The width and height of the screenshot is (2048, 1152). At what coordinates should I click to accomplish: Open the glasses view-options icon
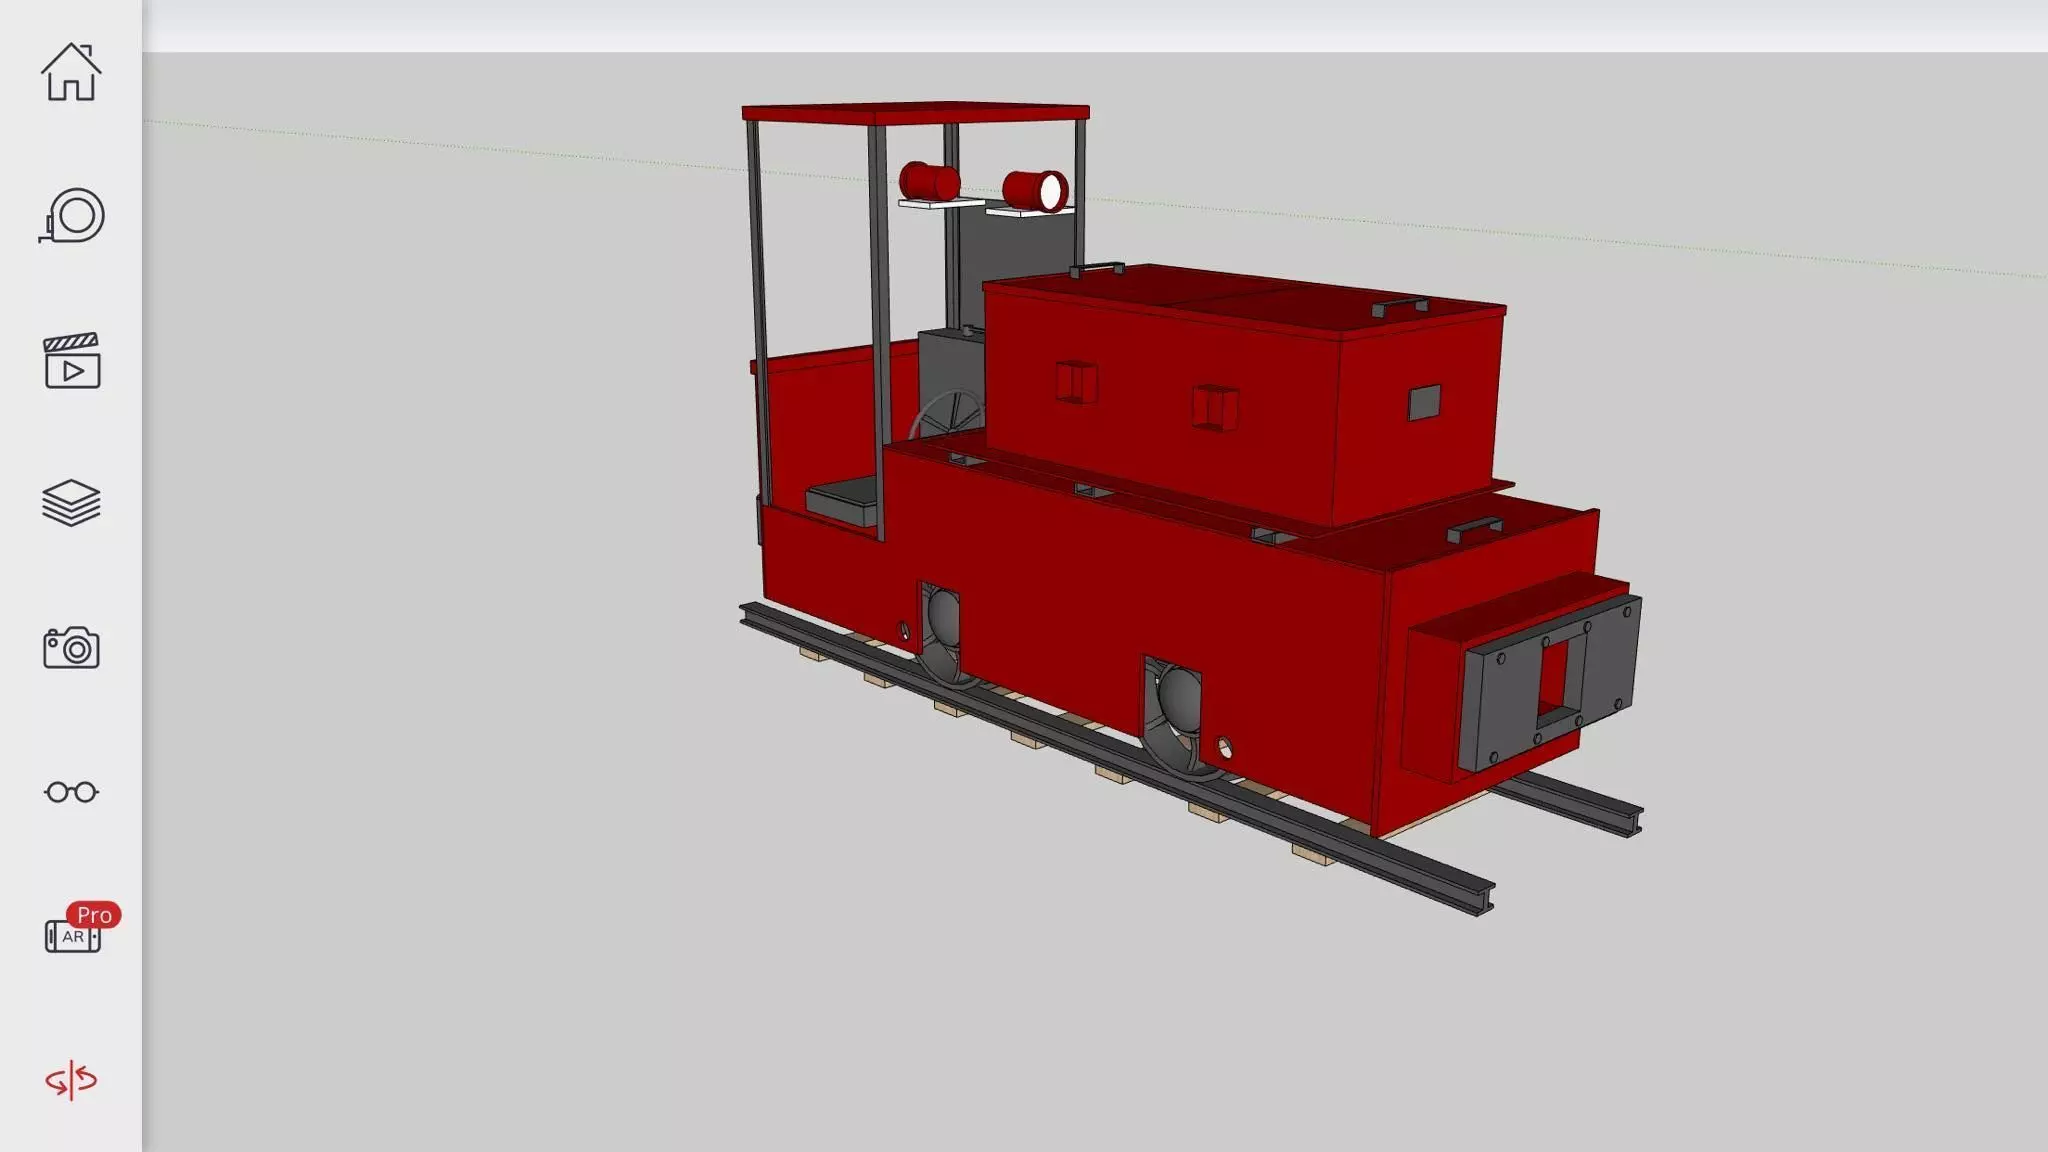(71, 792)
